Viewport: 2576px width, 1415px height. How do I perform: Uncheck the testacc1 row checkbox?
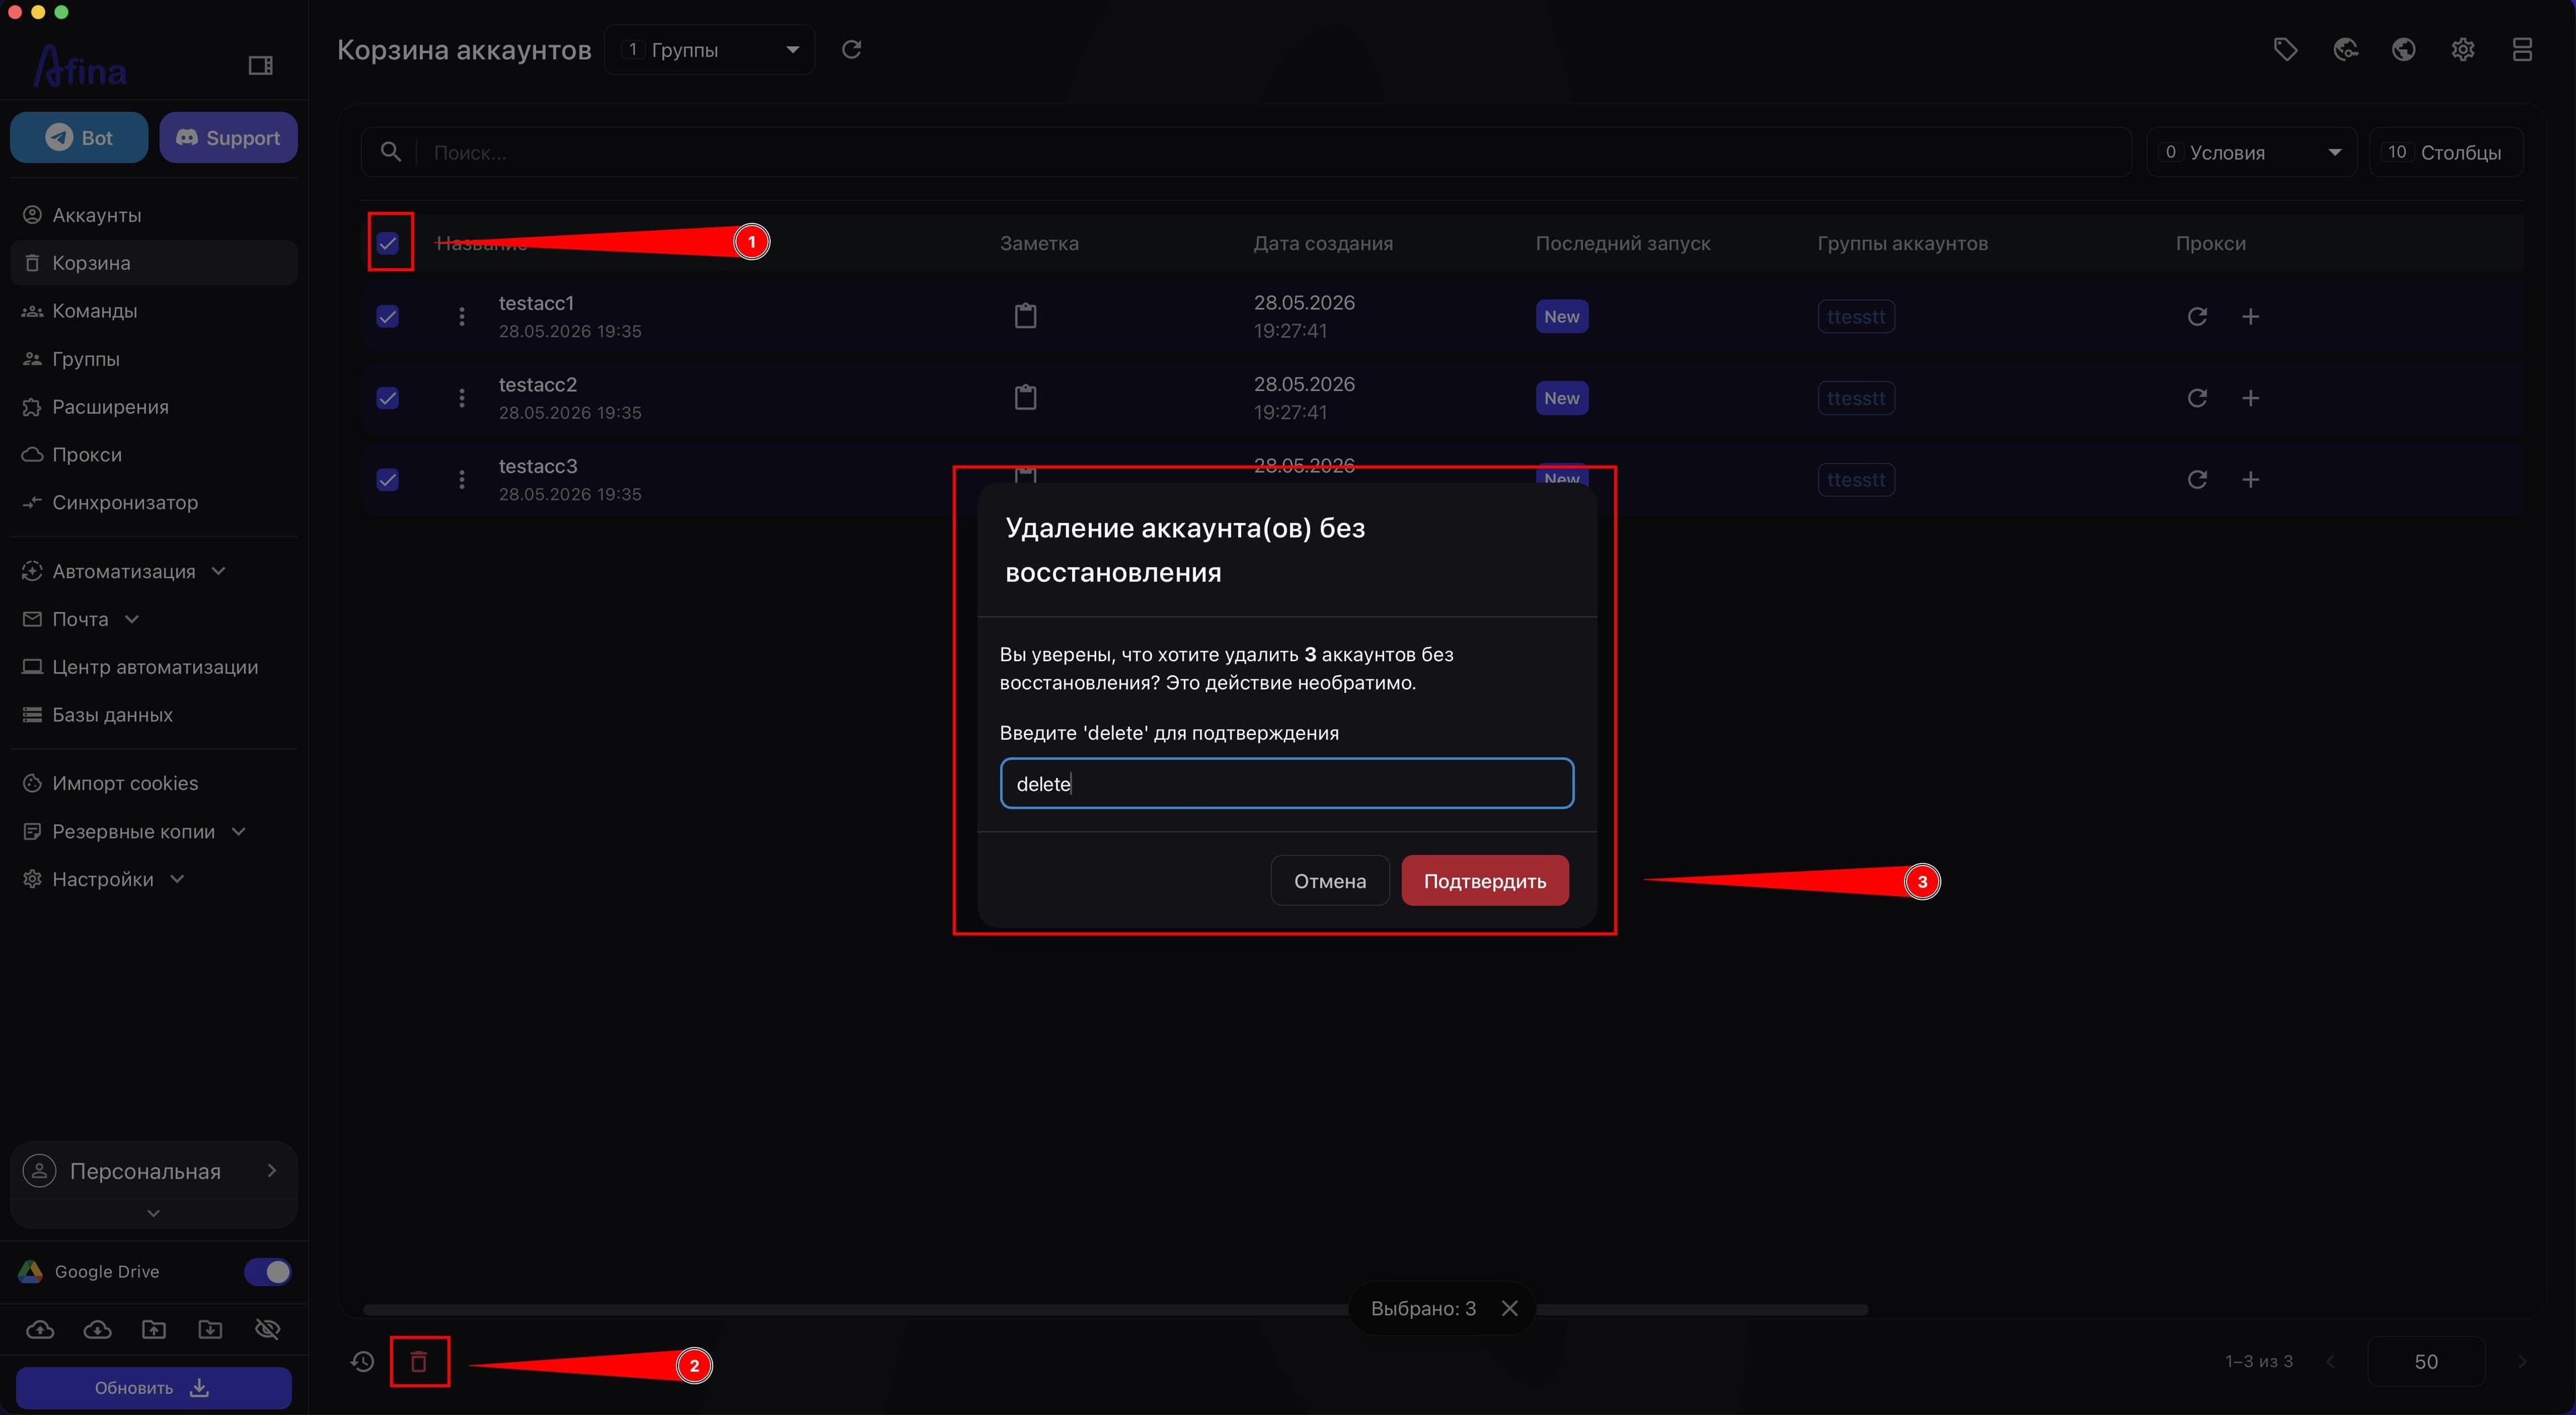(388, 317)
